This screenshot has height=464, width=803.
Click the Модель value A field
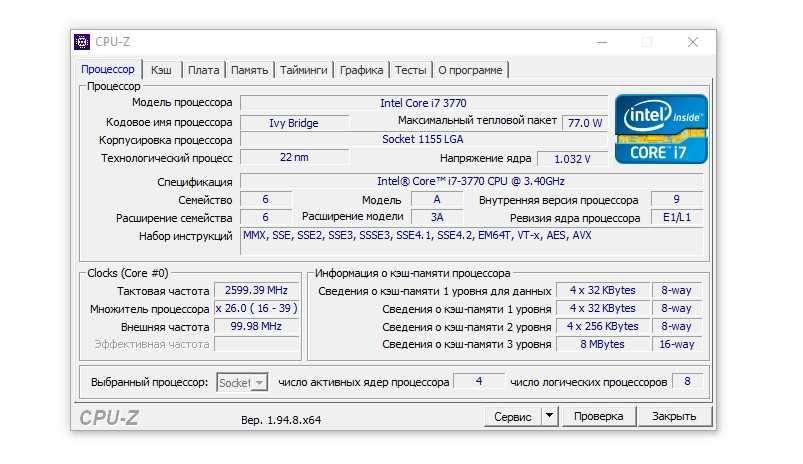click(x=437, y=199)
